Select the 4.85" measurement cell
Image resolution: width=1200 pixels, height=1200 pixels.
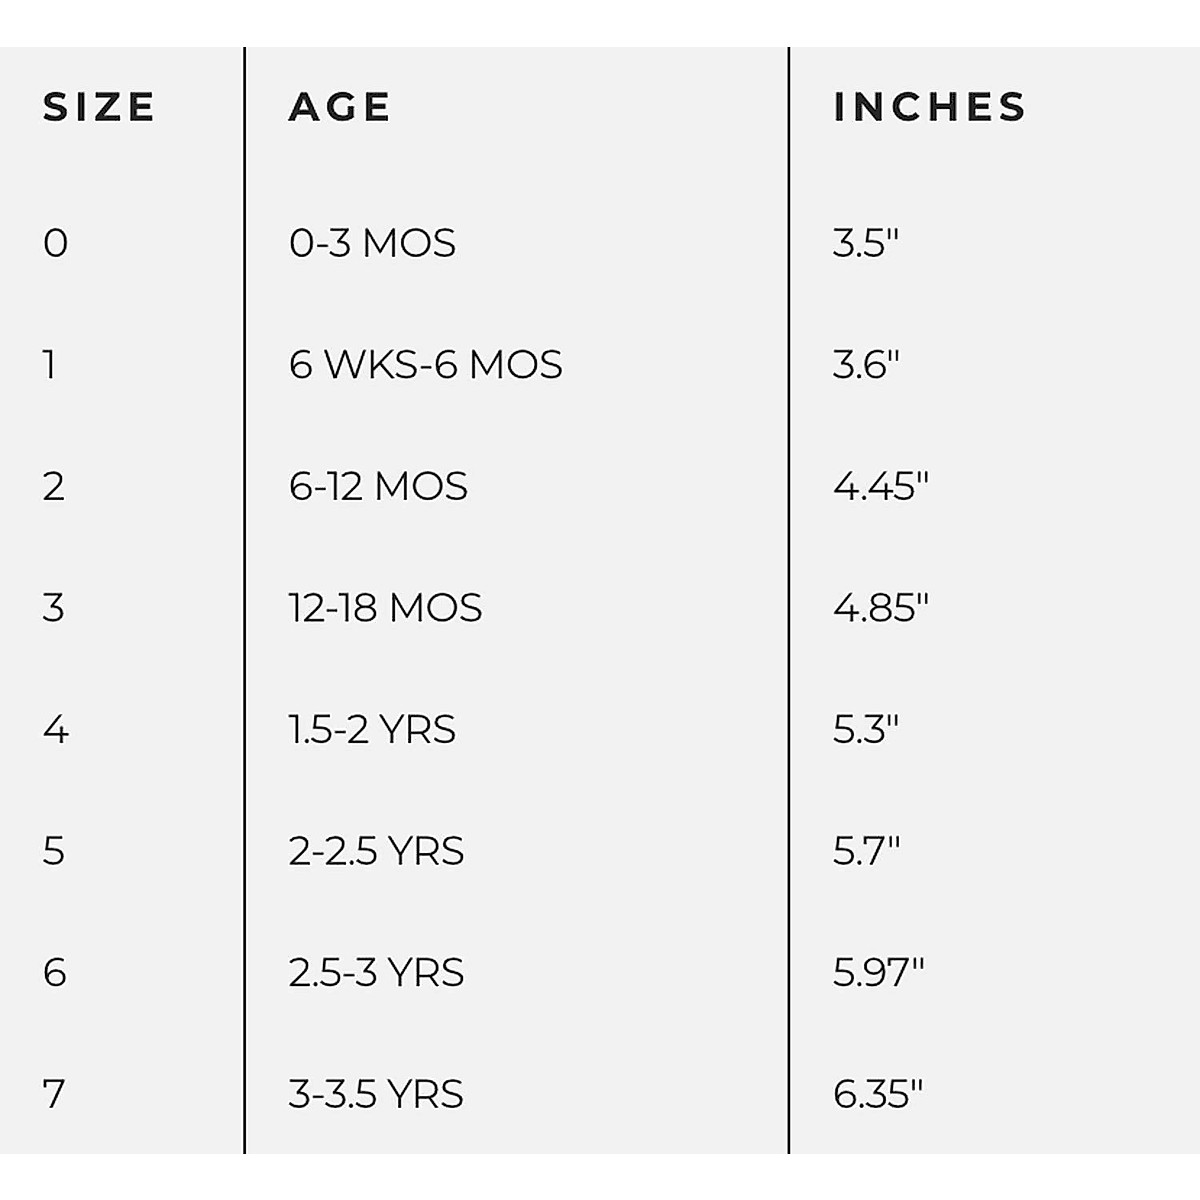(880, 608)
